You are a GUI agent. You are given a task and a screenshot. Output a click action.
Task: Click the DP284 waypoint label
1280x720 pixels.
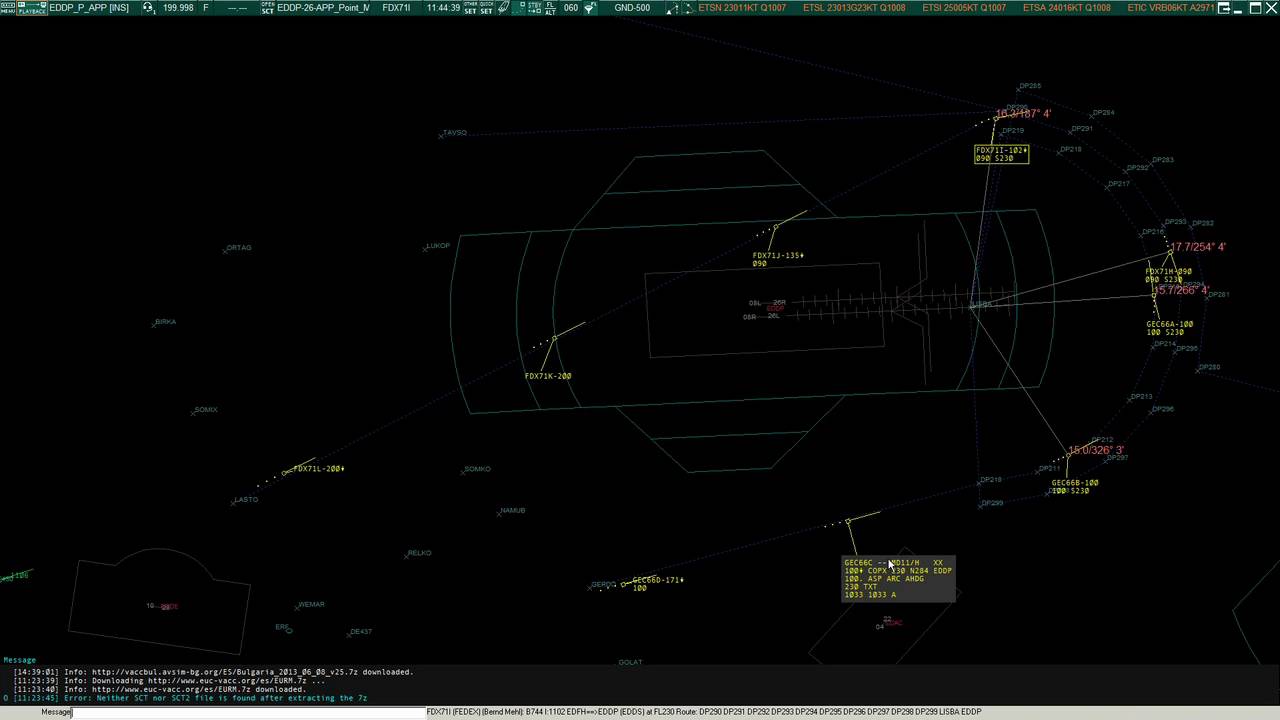pyautogui.click(x=1104, y=112)
